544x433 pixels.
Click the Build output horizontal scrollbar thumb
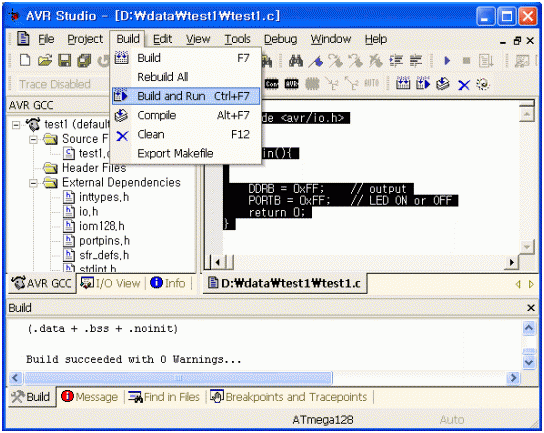(x=179, y=377)
